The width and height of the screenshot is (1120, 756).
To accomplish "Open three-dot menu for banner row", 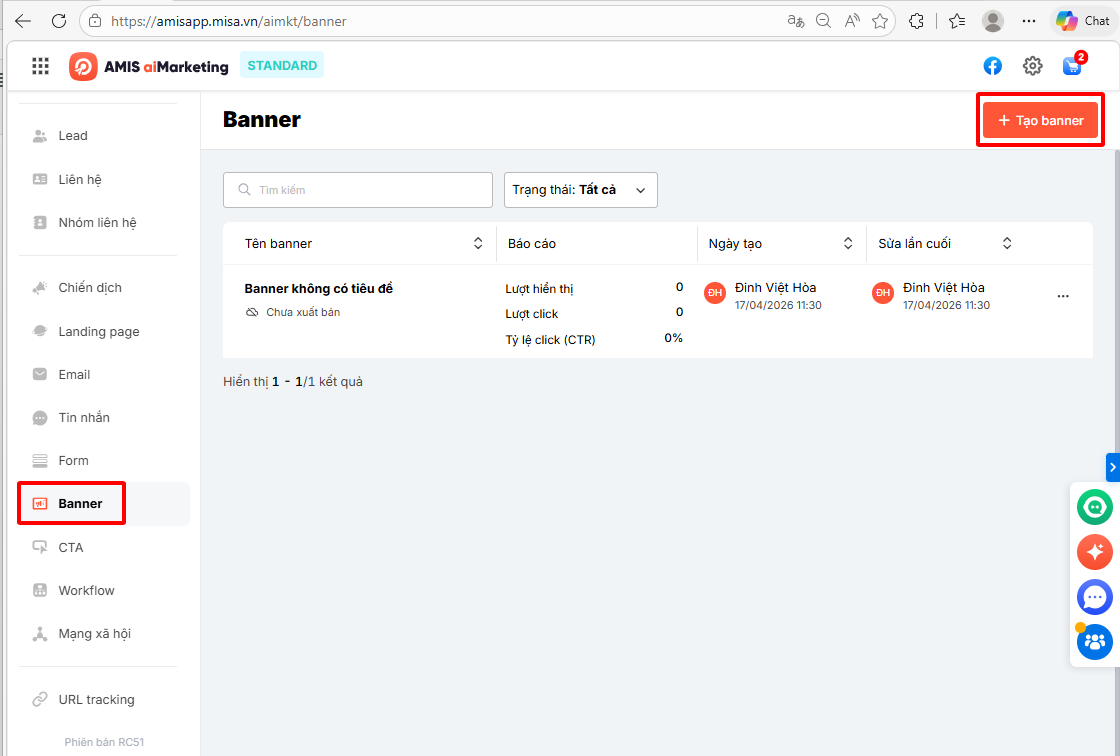I will point(1063,296).
